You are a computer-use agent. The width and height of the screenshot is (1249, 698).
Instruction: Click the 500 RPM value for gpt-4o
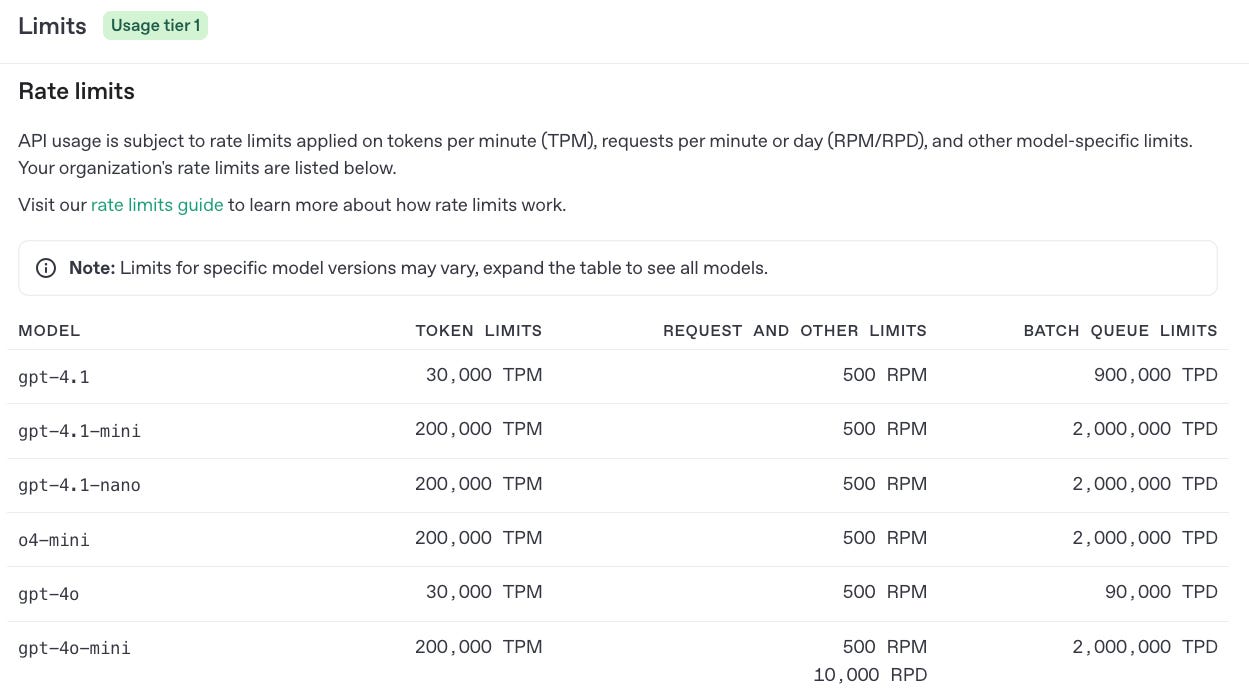tap(885, 592)
